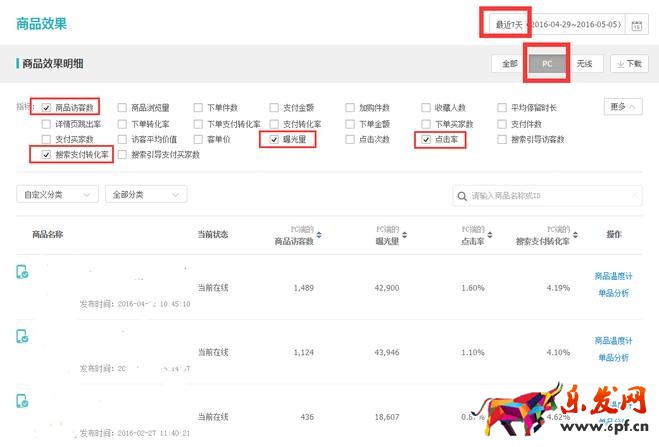Switch to the 无线 tab

tap(584, 63)
